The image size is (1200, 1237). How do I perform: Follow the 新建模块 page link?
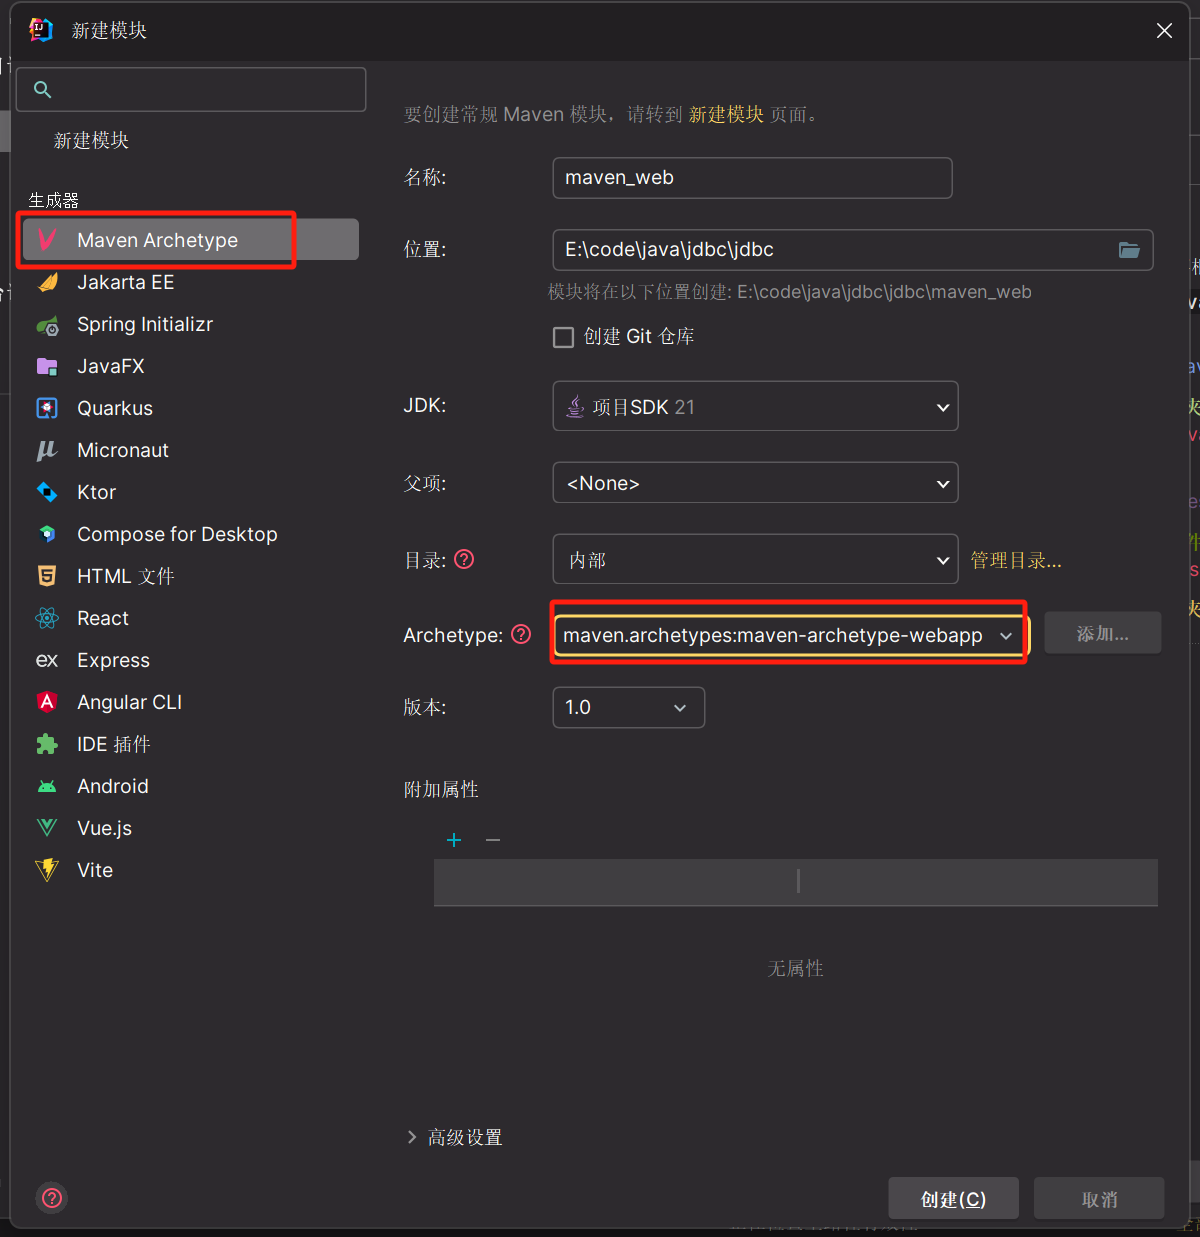click(726, 115)
